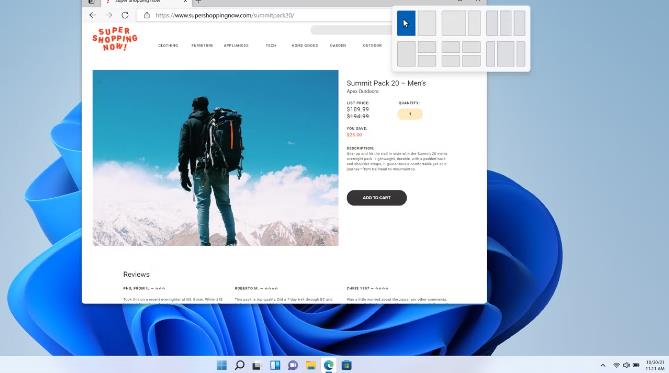Click the address bar URL
The width and height of the screenshot is (669, 373).
click(224, 15)
